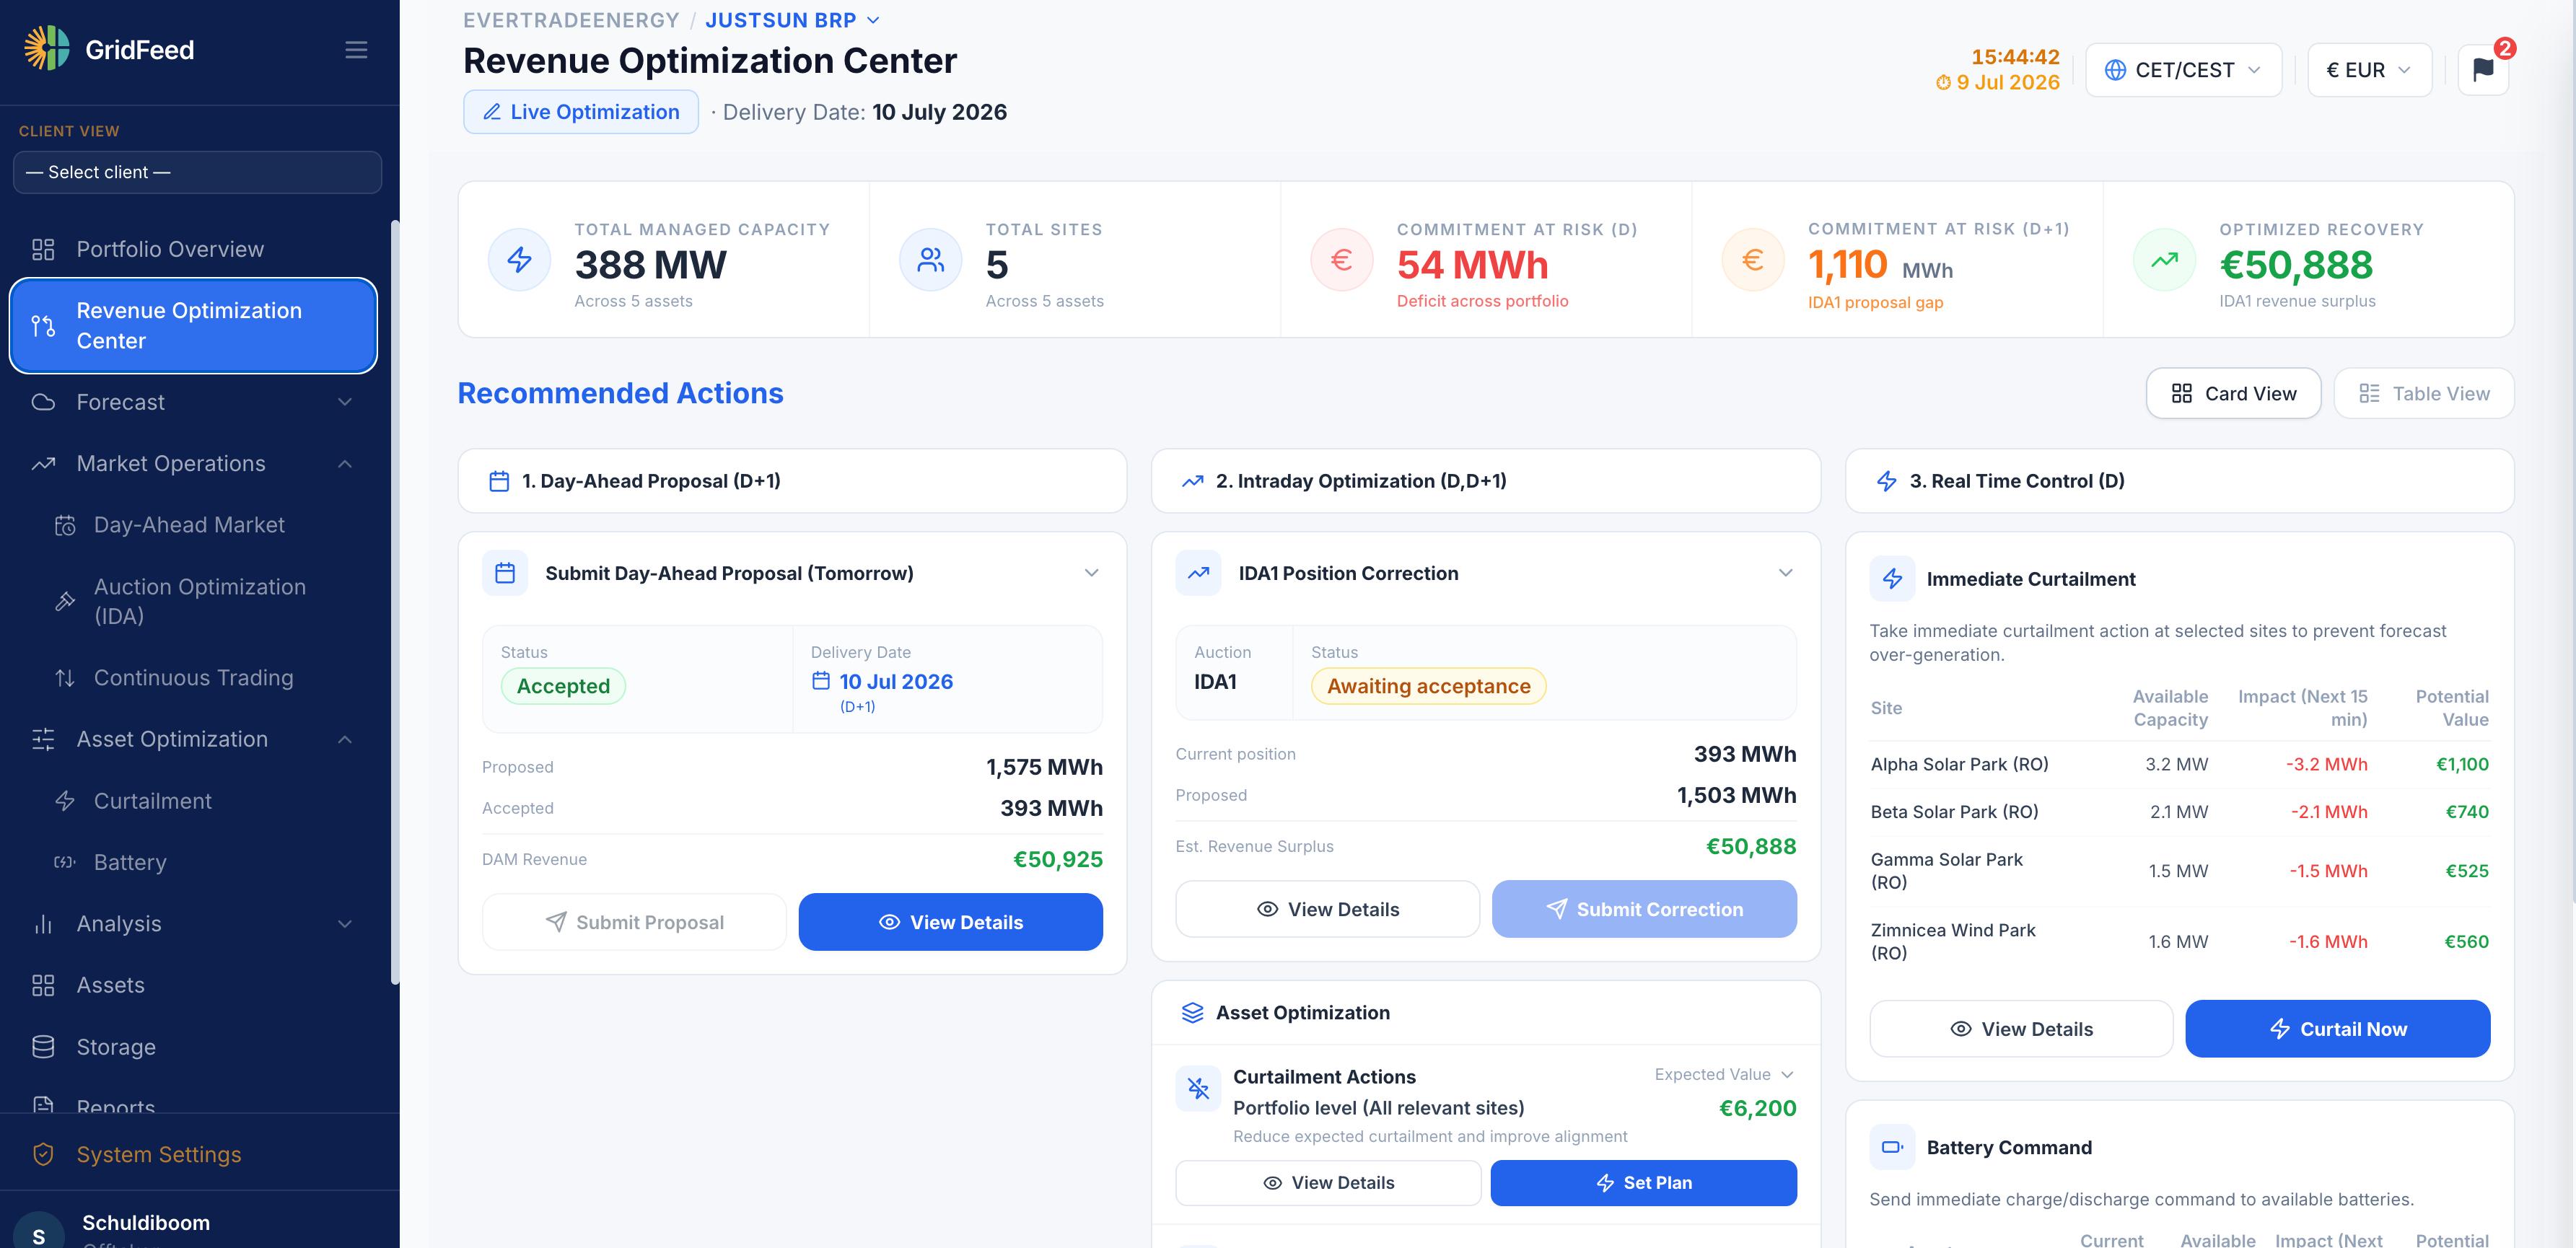This screenshot has width=2576, height=1248.
Task: Collapse the Market Operations section
Action: pyautogui.click(x=192, y=464)
